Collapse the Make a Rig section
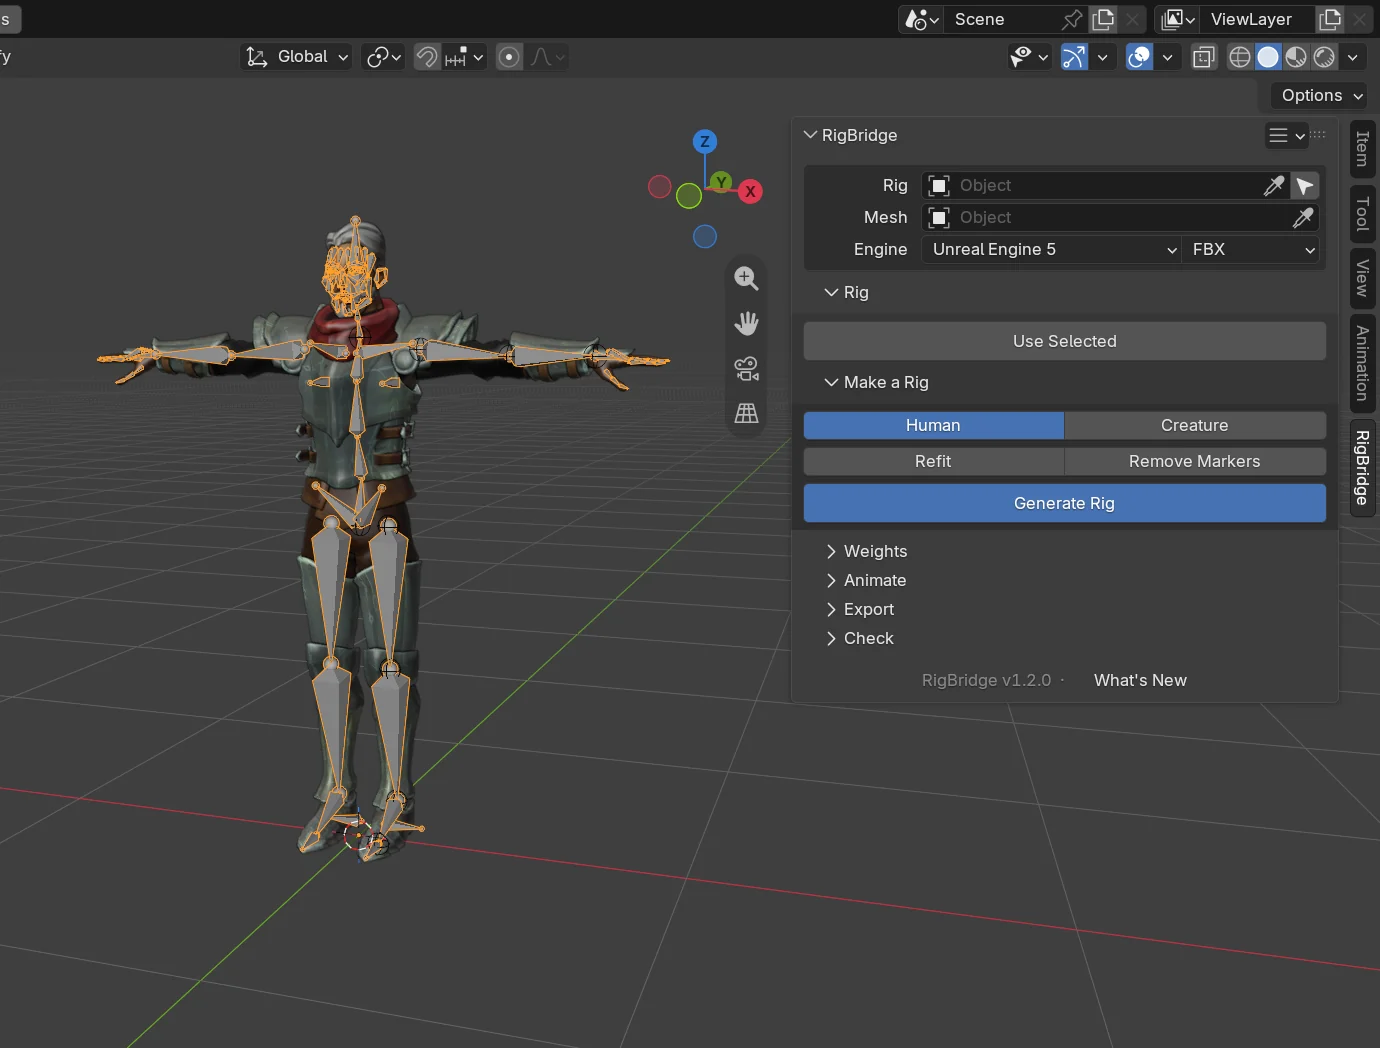The image size is (1380, 1048). click(876, 383)
